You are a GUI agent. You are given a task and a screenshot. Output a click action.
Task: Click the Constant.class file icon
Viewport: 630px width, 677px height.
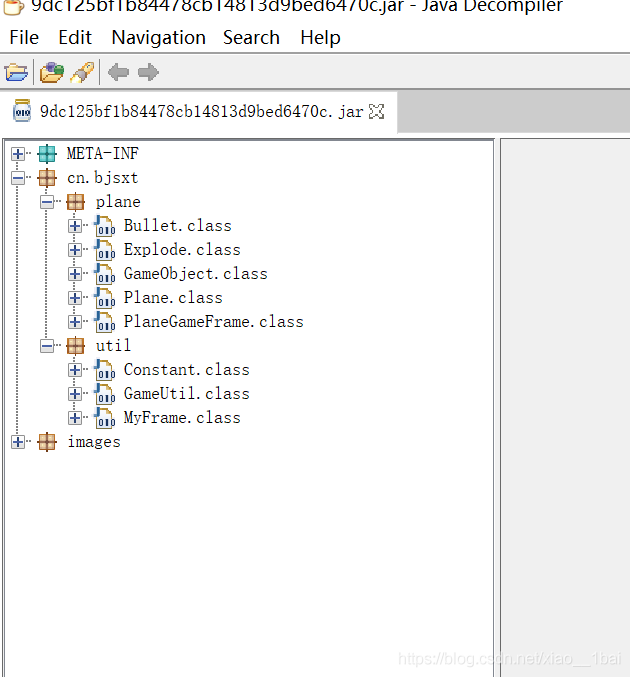coord(105,370)
